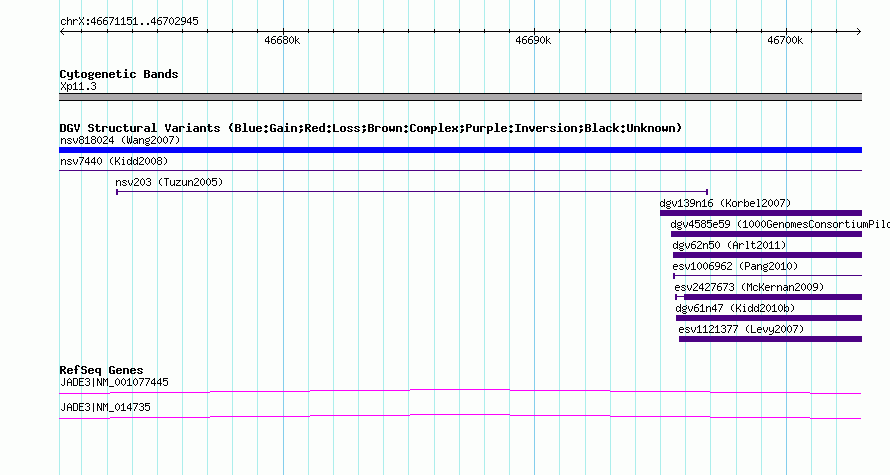
Task: Click the purple dgv62n50 variant bar
Action: (x=767, y=255)
